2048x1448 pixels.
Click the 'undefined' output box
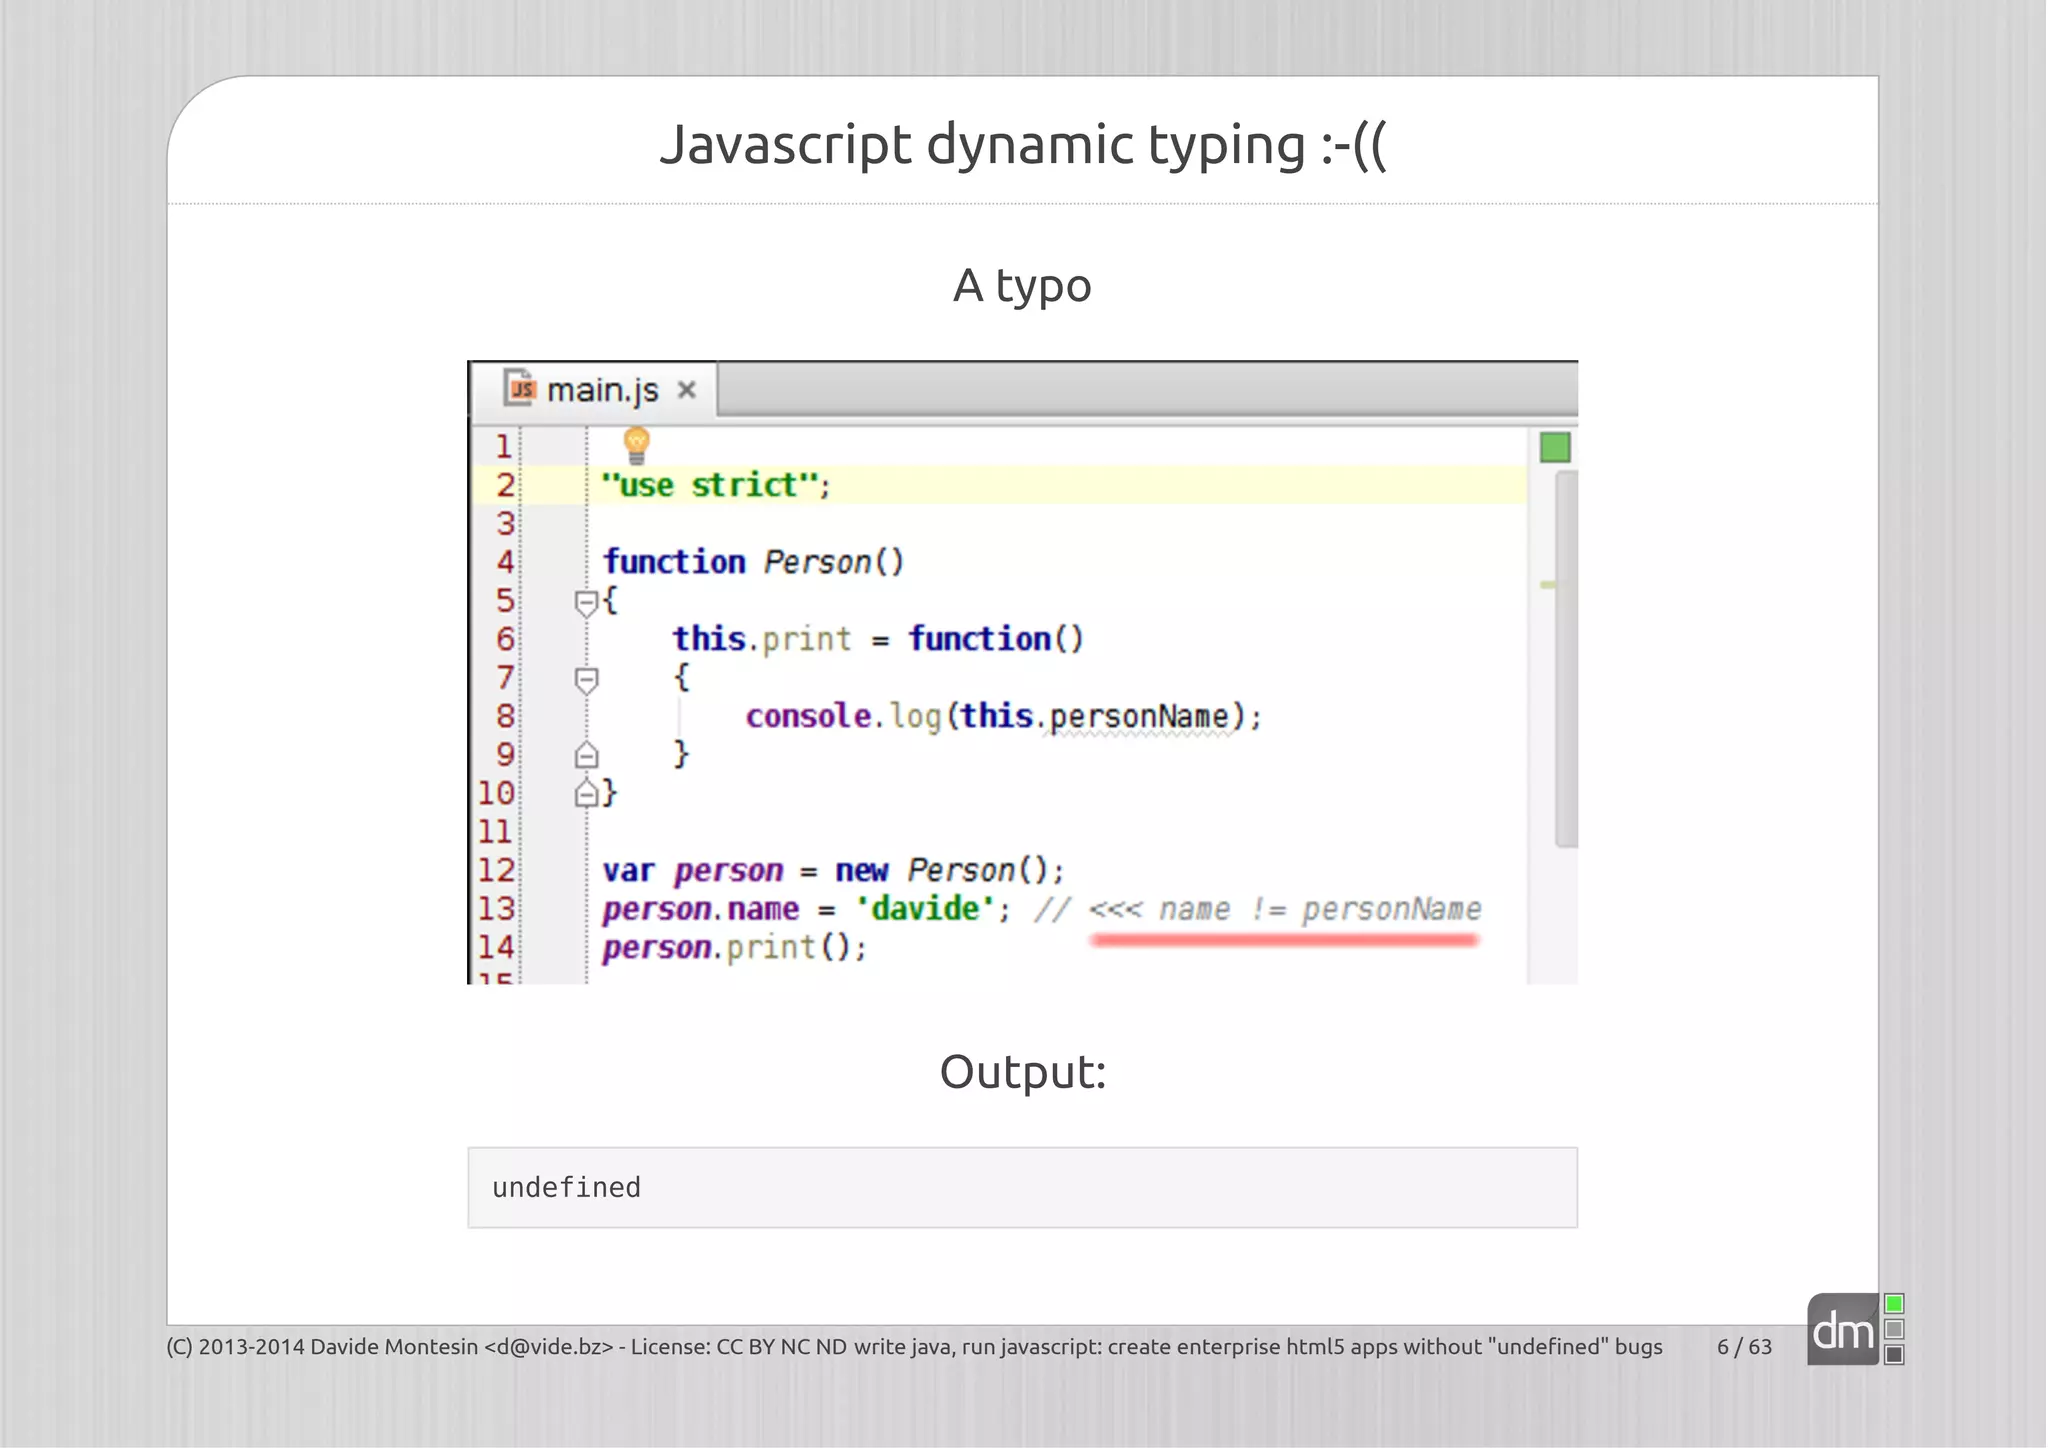(1022, 1187)
